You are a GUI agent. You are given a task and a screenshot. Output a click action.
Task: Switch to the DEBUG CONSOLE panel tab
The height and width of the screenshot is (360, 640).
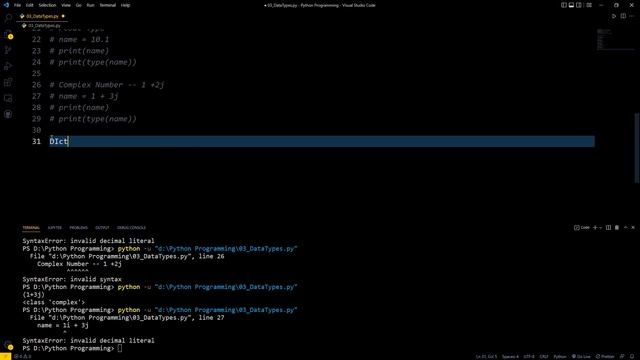[131, 228]
